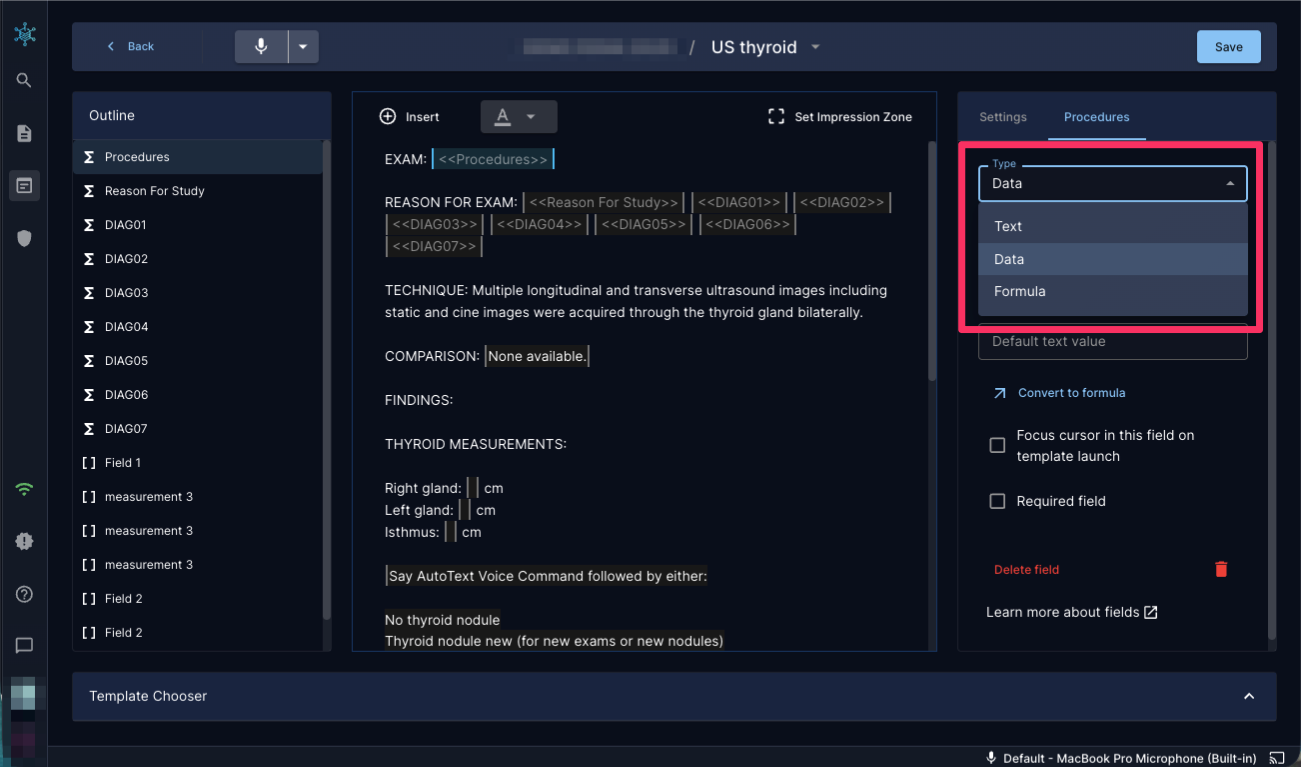Click the status bar microphone icon

(992, 758)
